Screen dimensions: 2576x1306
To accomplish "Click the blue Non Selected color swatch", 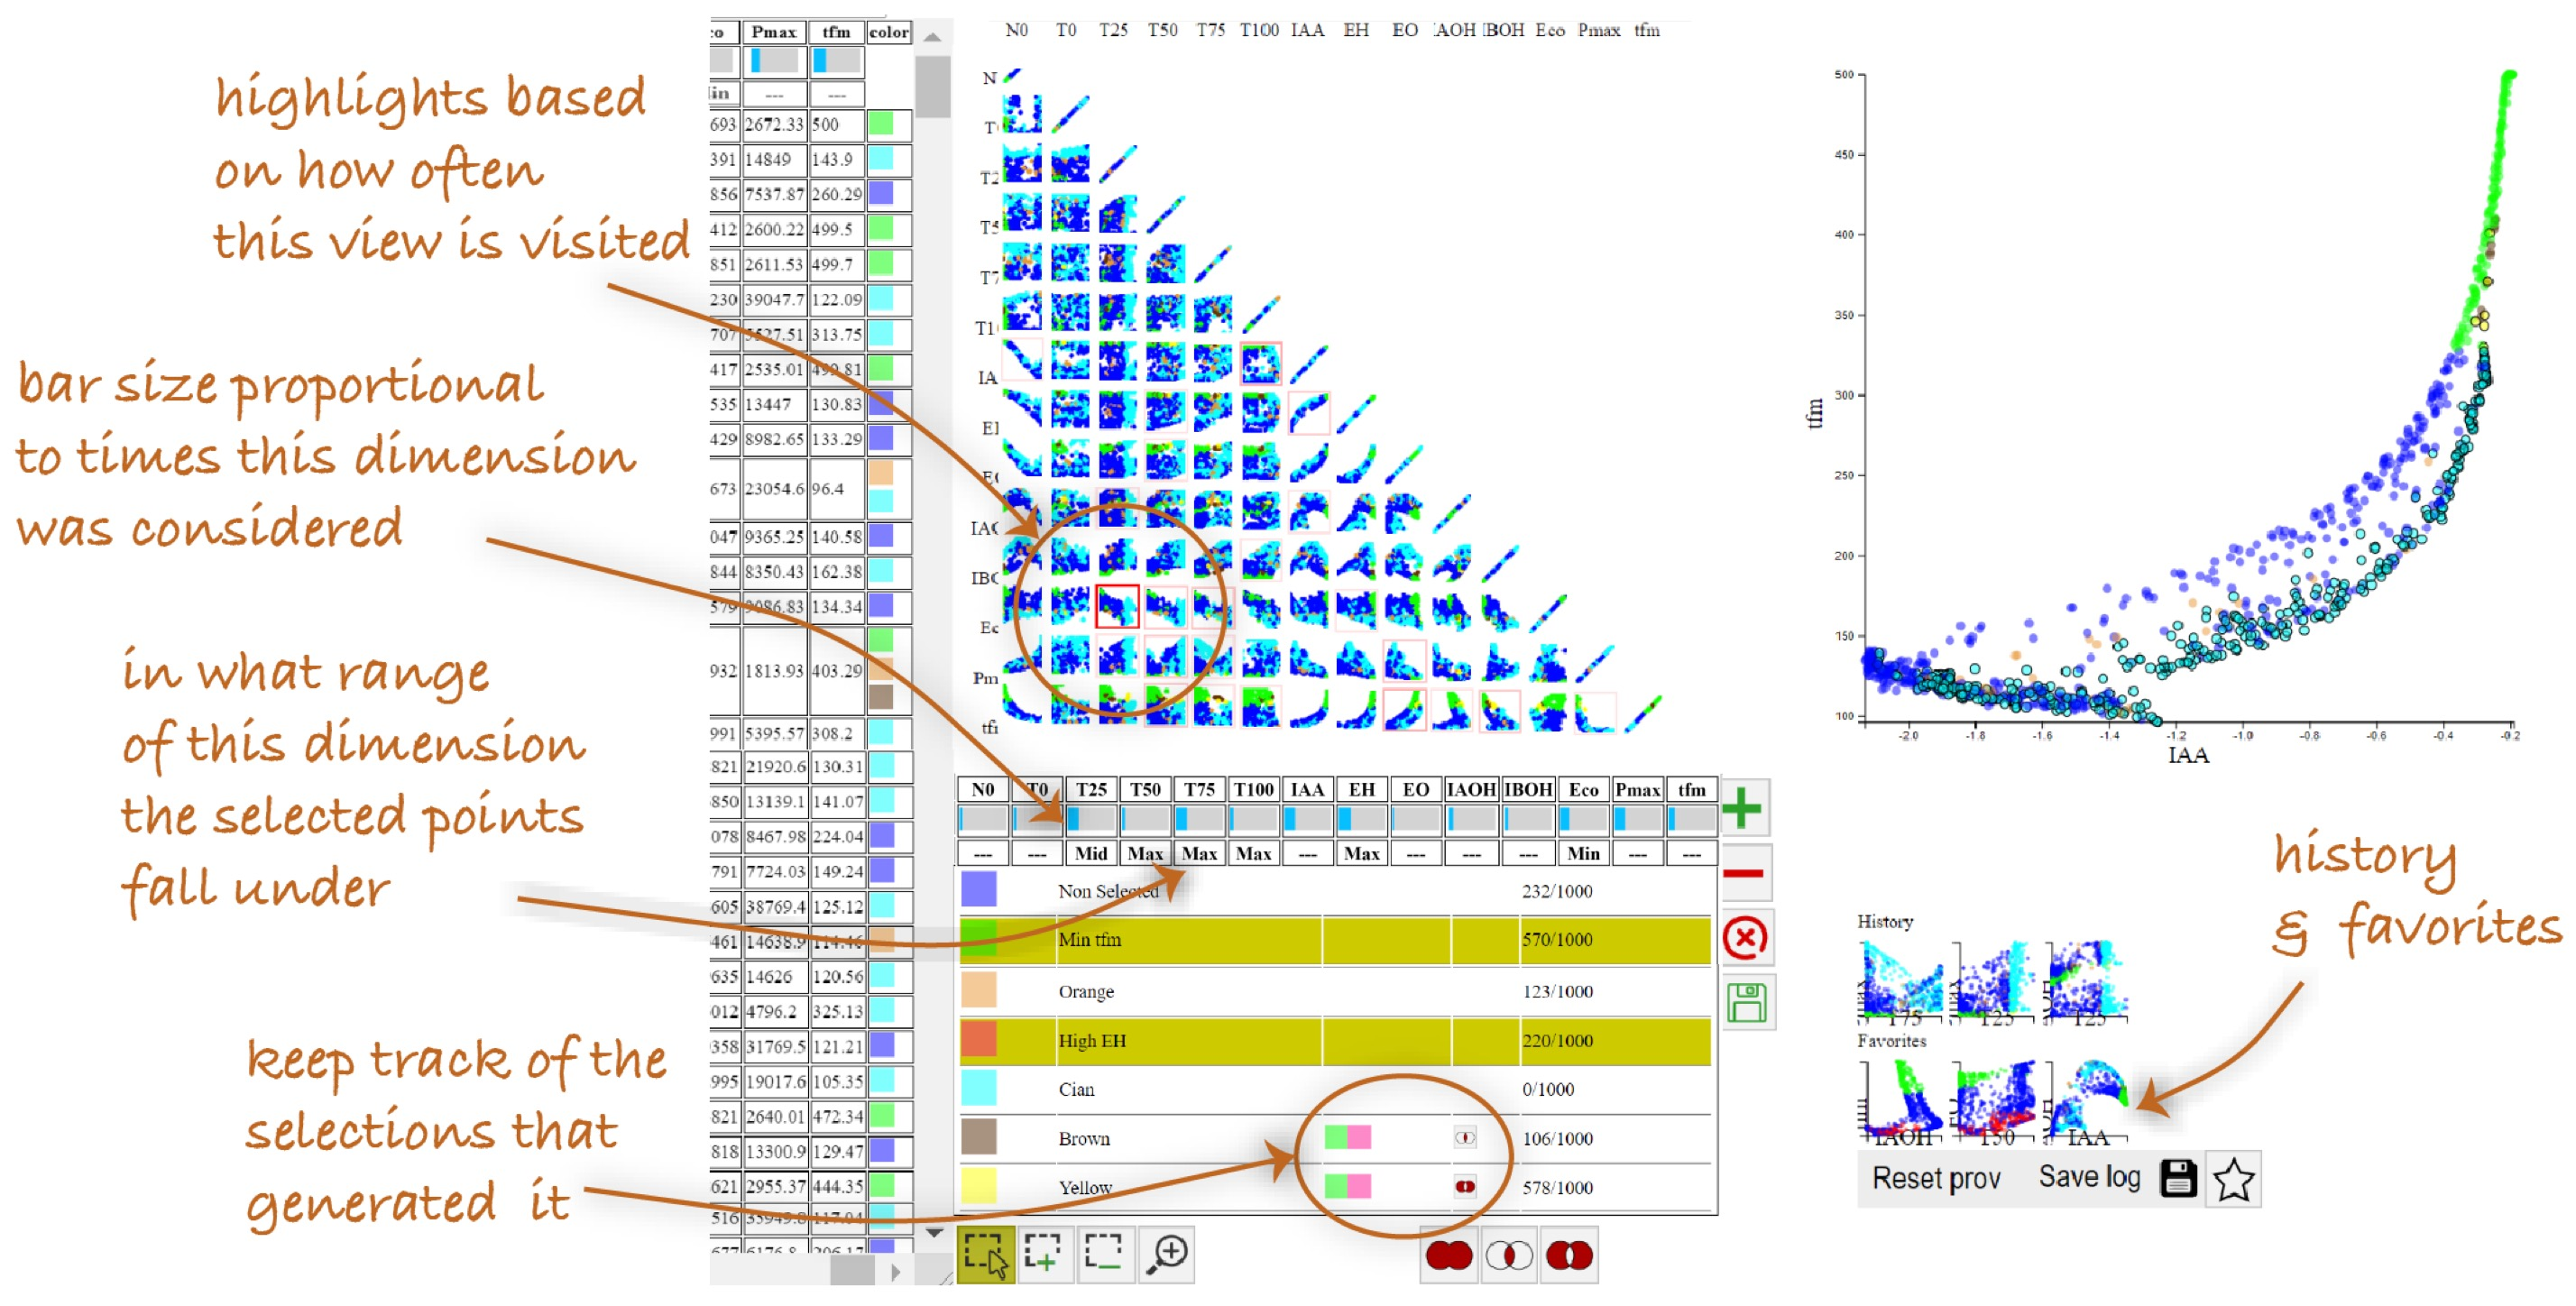I will point(979,890).
